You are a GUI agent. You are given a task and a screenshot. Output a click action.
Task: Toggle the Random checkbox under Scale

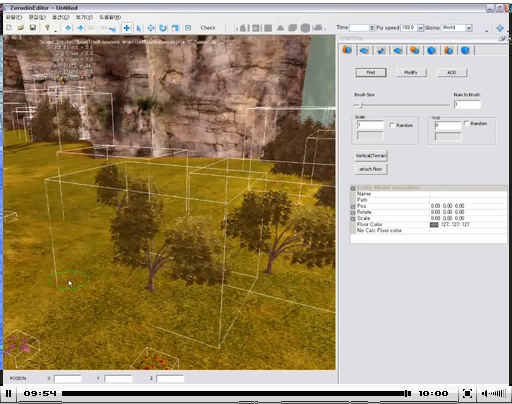click(392, 125)
